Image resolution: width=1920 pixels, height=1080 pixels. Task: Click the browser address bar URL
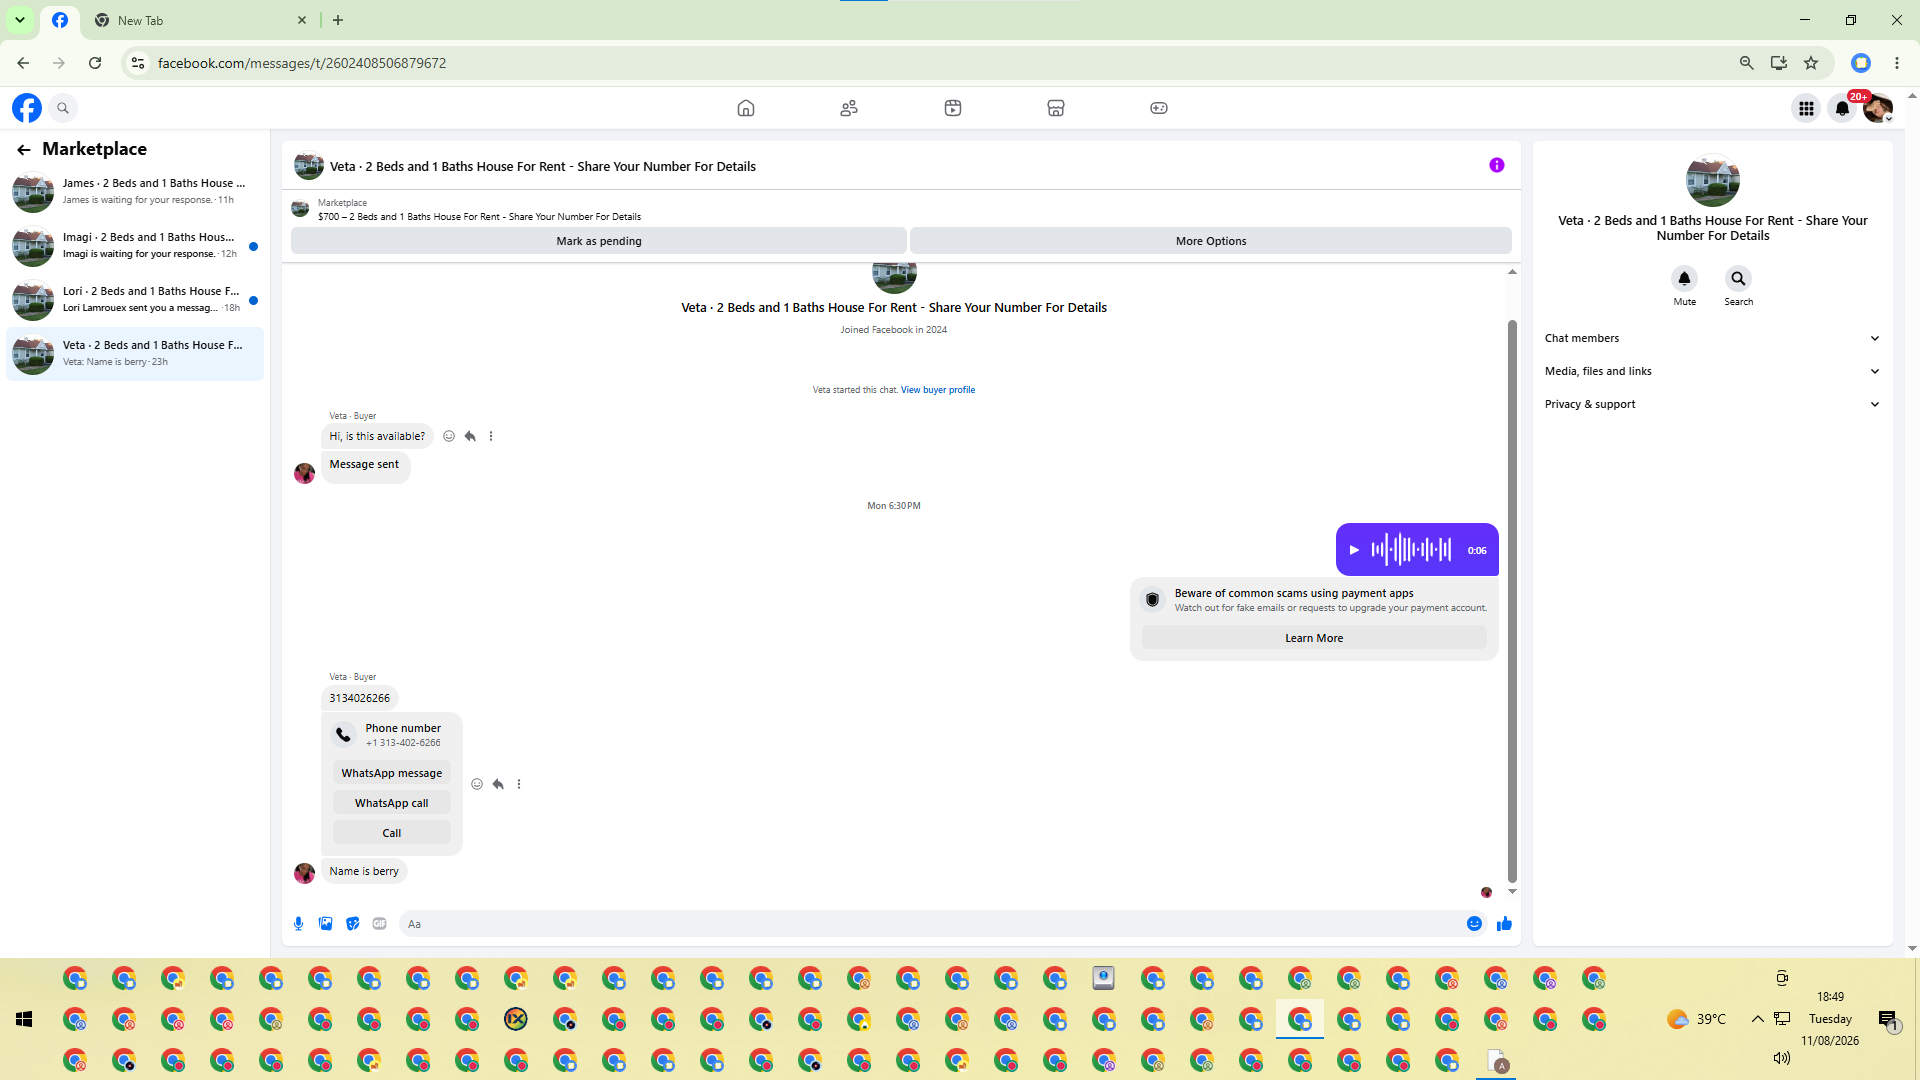(x=302, y=63)
